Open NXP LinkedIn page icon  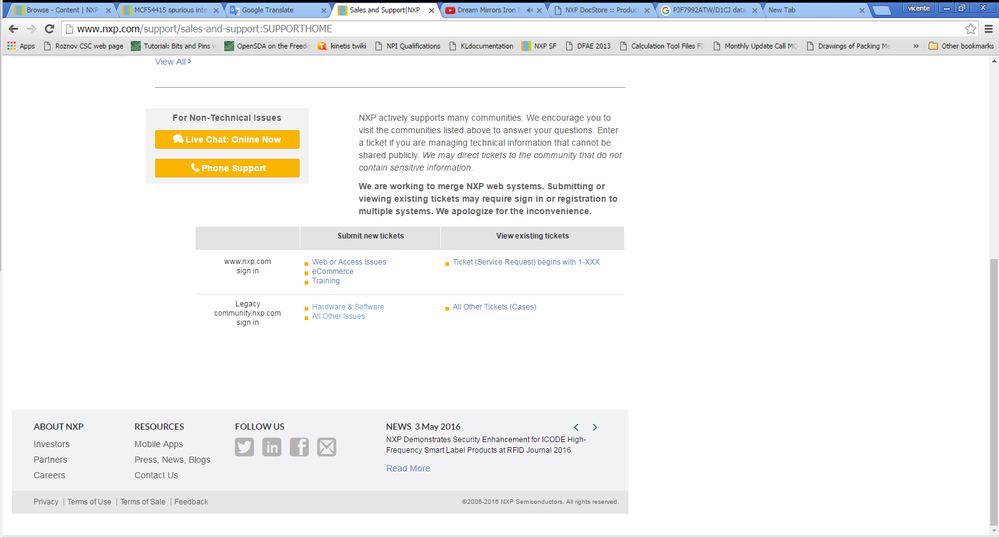coord(271,447)
